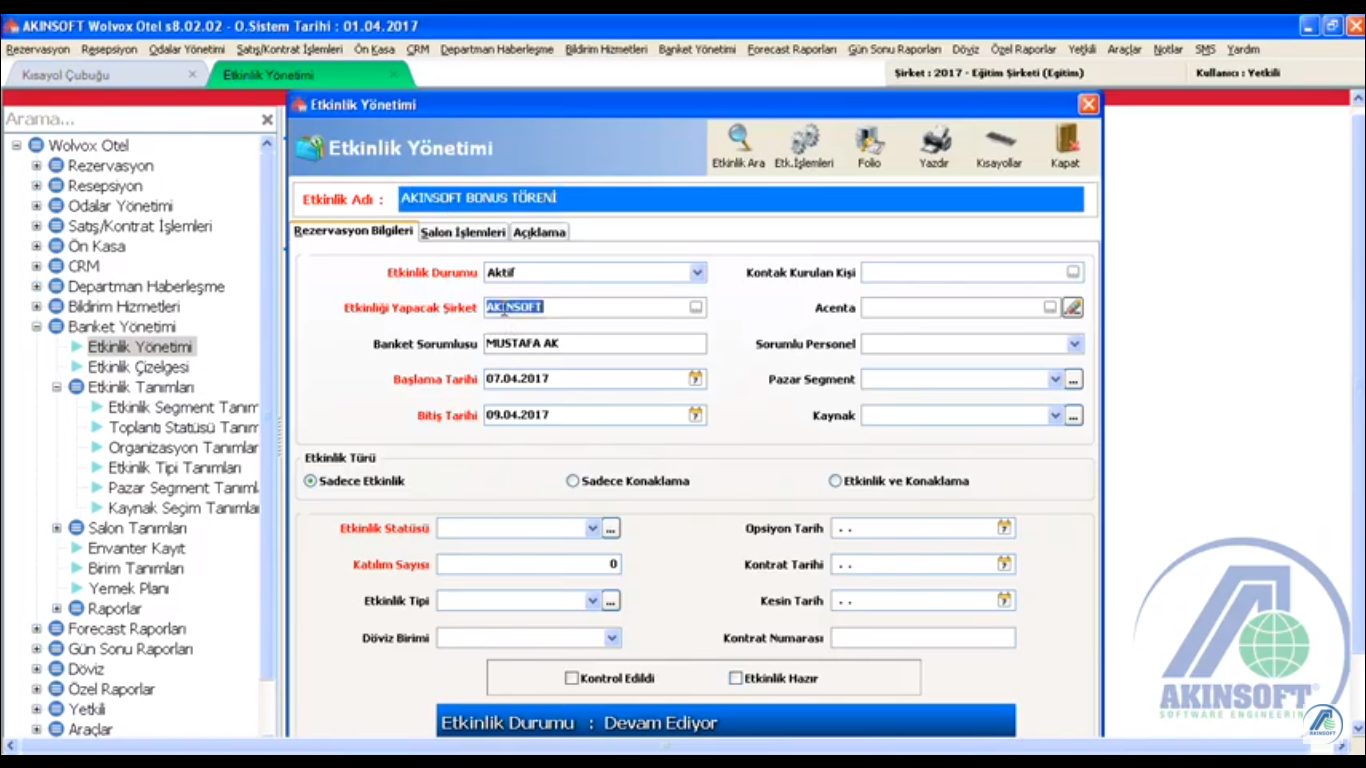Viewport: 1366px width, 768px height.
Task: Select Birim Tanımları in the tree
Action: [x=136, y=568]
